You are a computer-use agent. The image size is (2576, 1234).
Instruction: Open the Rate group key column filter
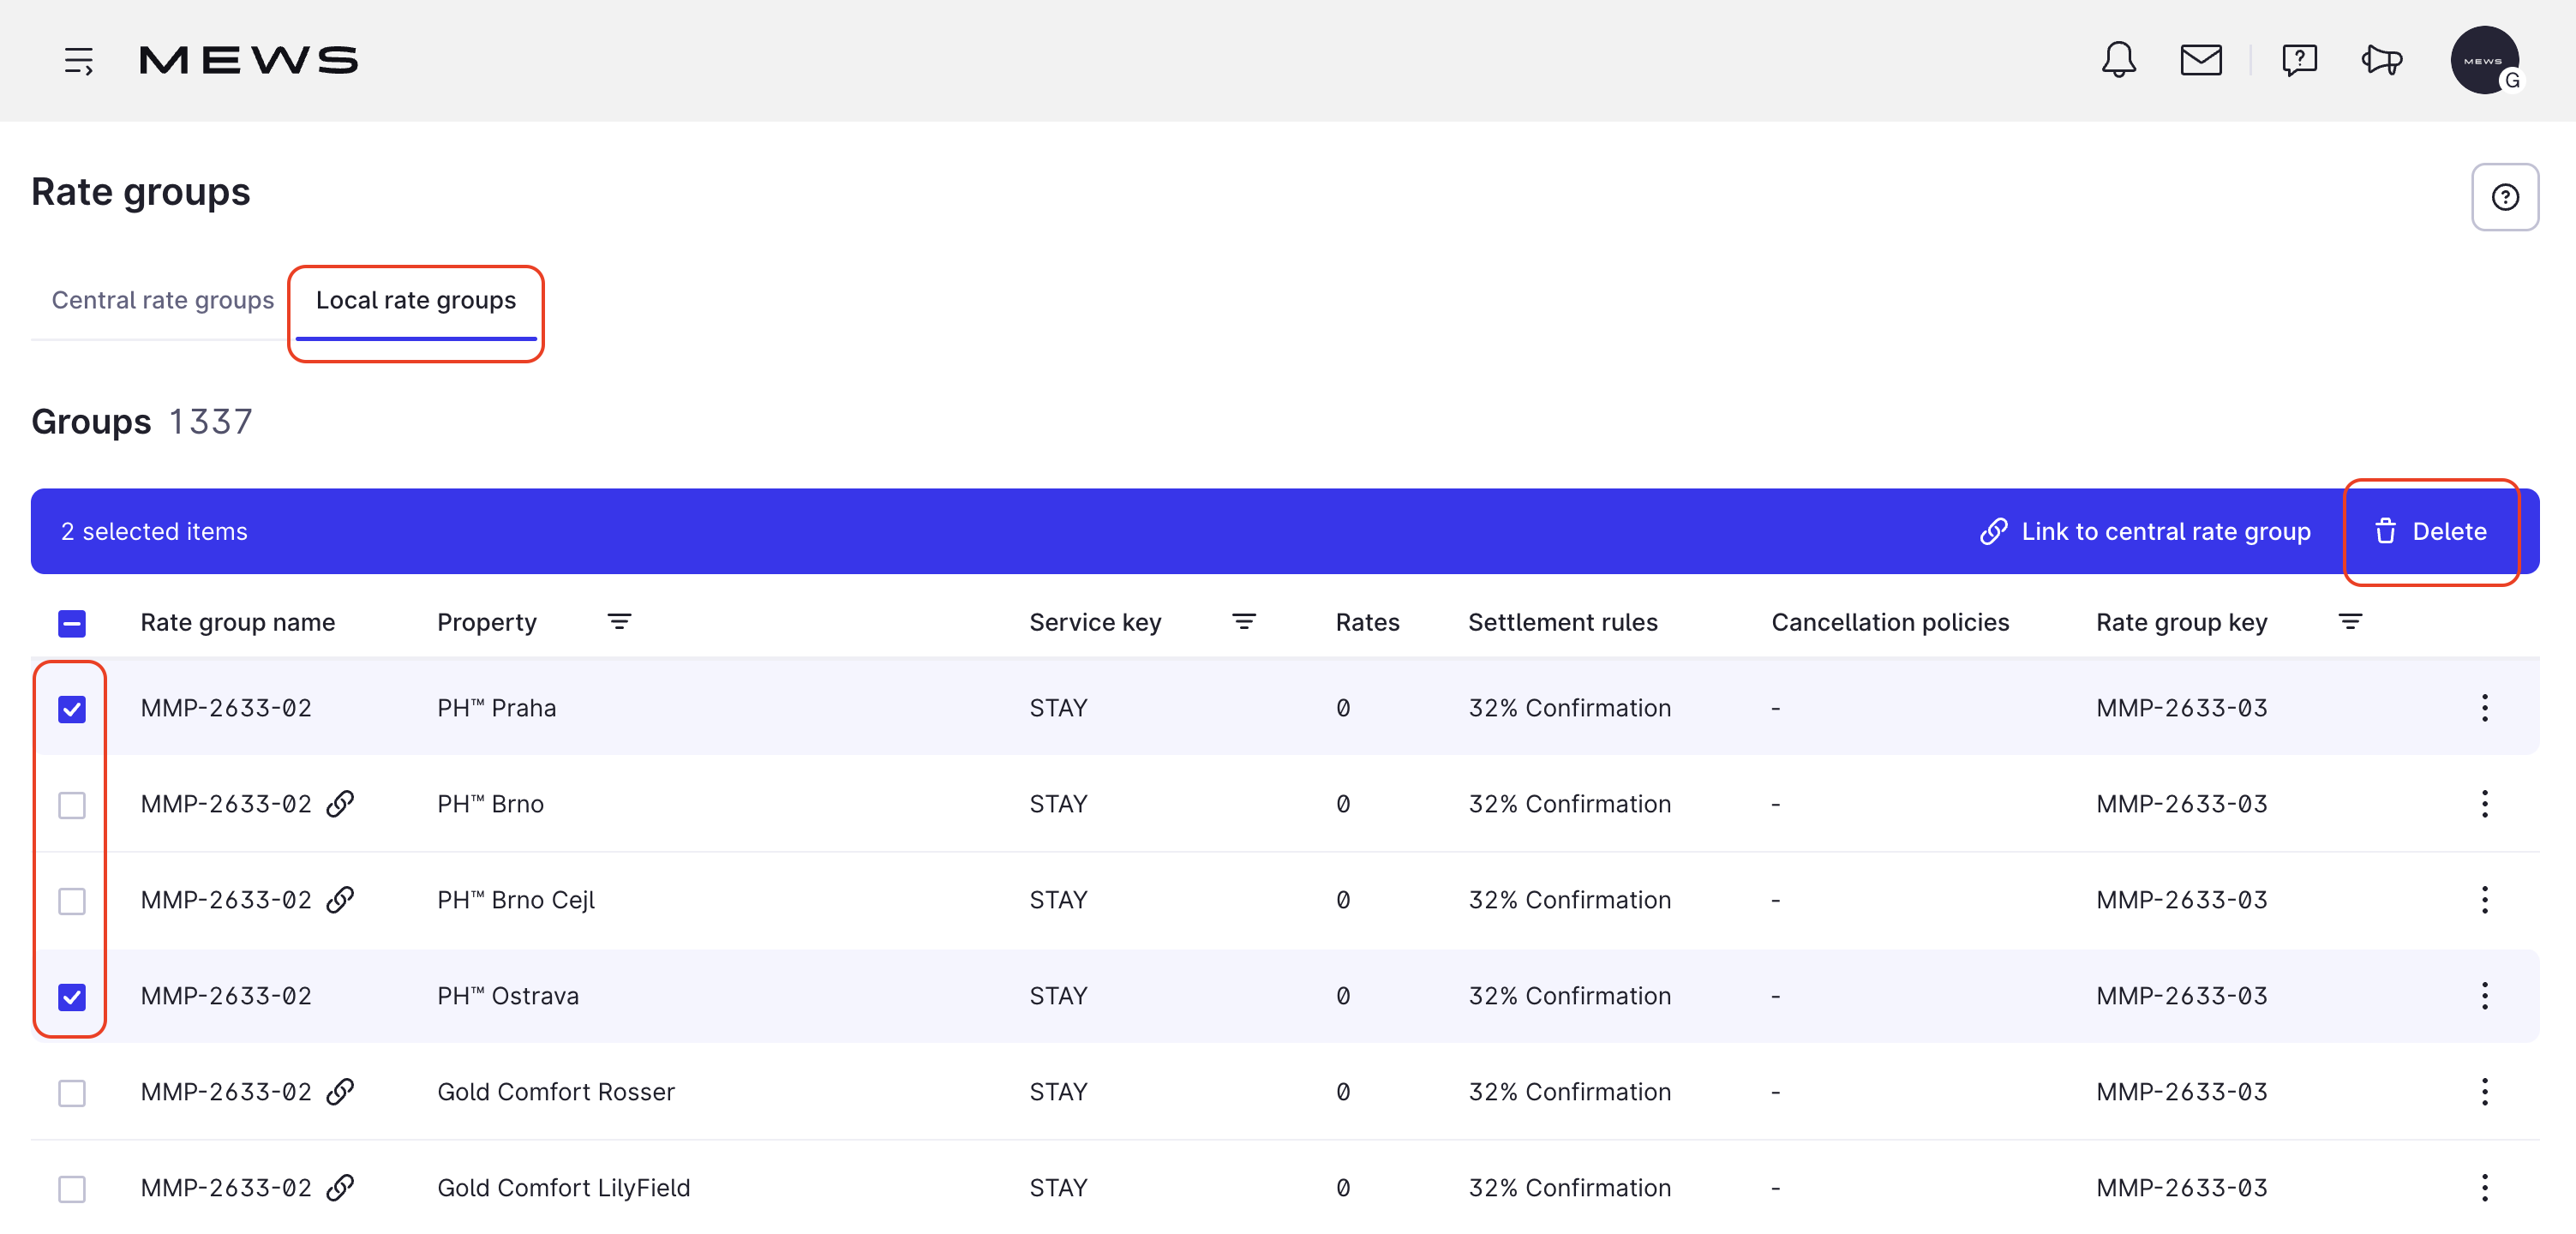tap(2351, 622)
